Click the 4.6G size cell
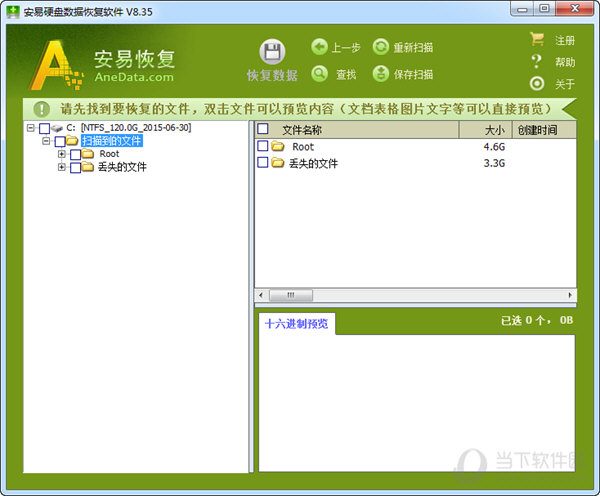 click(x=494, y=147)
